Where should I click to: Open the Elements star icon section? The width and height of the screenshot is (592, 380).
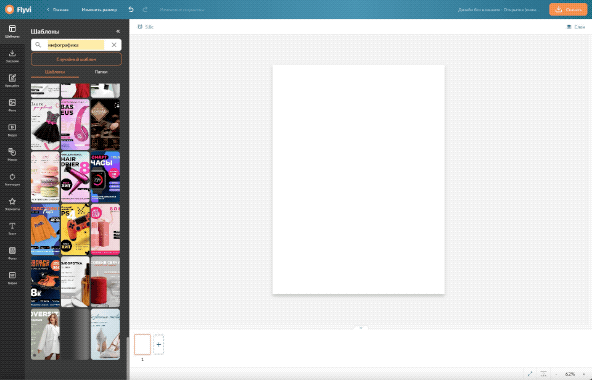(12, 204)
